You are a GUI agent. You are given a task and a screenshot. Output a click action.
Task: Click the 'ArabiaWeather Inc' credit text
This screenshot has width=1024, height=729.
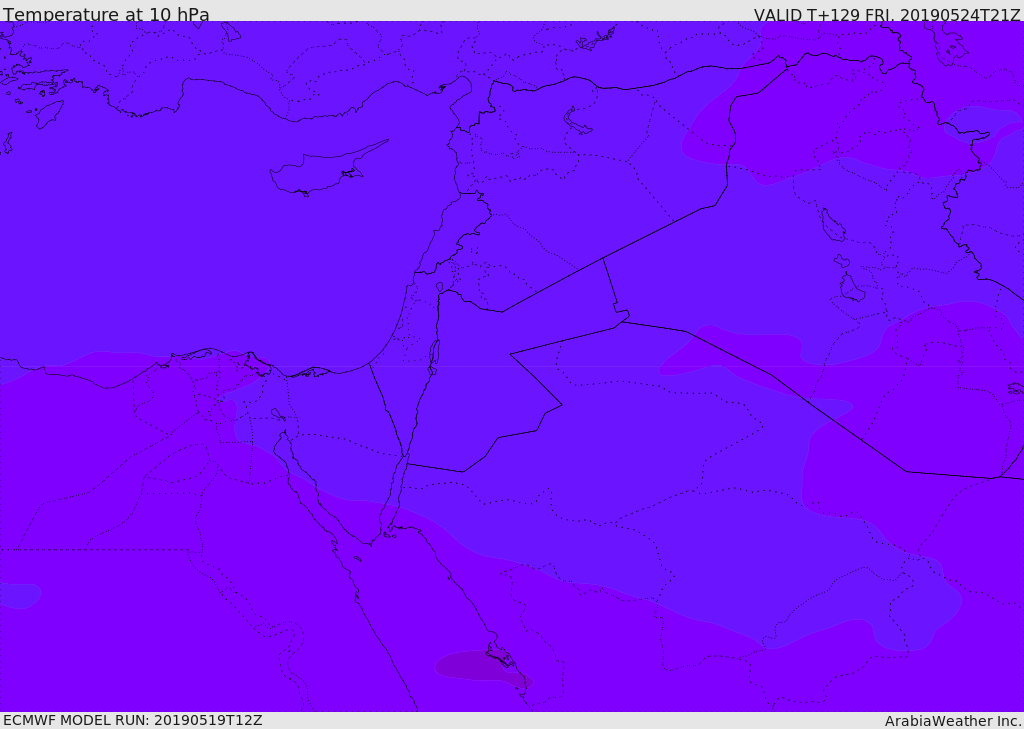point(953,721)
